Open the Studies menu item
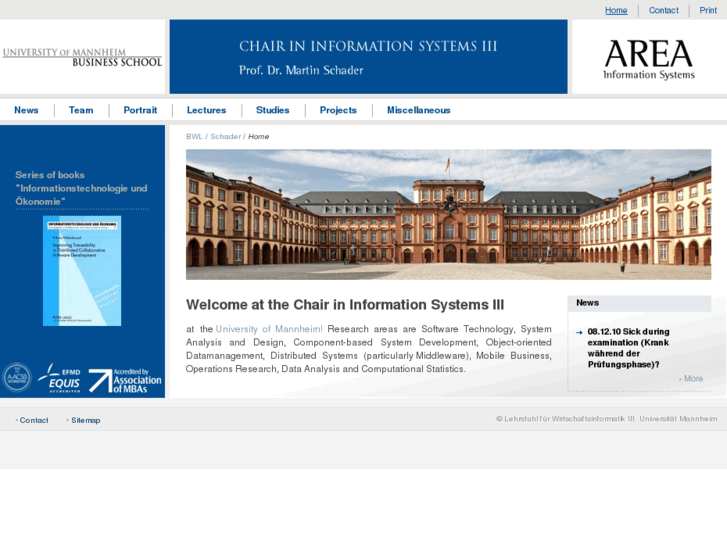The width and height of the screenshot is (727, 545). (x=273, y=110)
